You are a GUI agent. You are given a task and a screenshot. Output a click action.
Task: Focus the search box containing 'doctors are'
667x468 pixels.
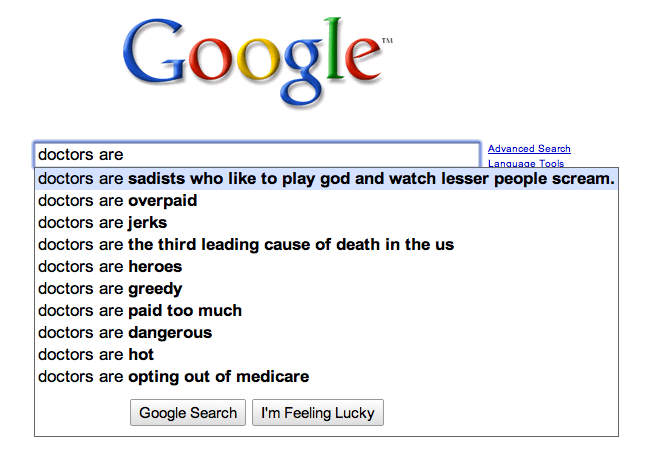click(257, 155)
